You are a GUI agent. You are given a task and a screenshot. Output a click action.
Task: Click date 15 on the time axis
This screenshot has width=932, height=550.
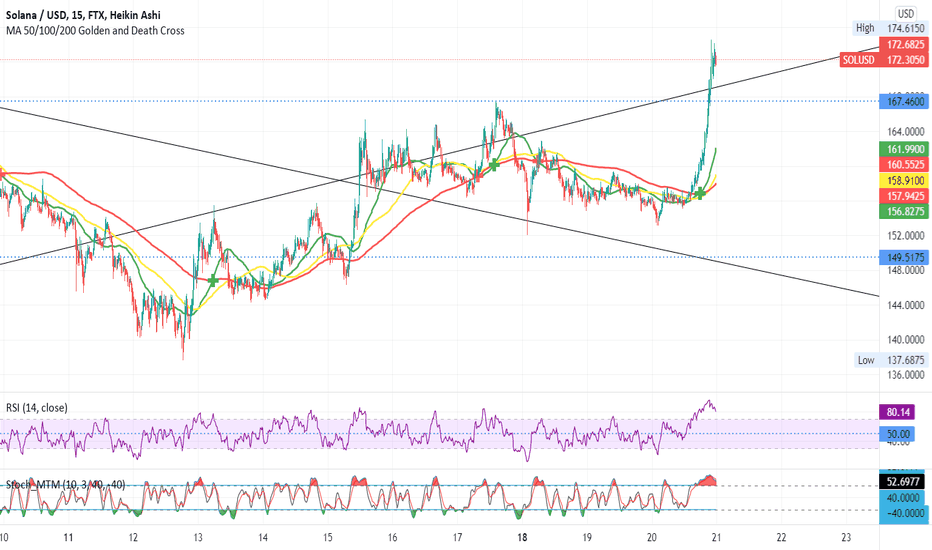328,538
